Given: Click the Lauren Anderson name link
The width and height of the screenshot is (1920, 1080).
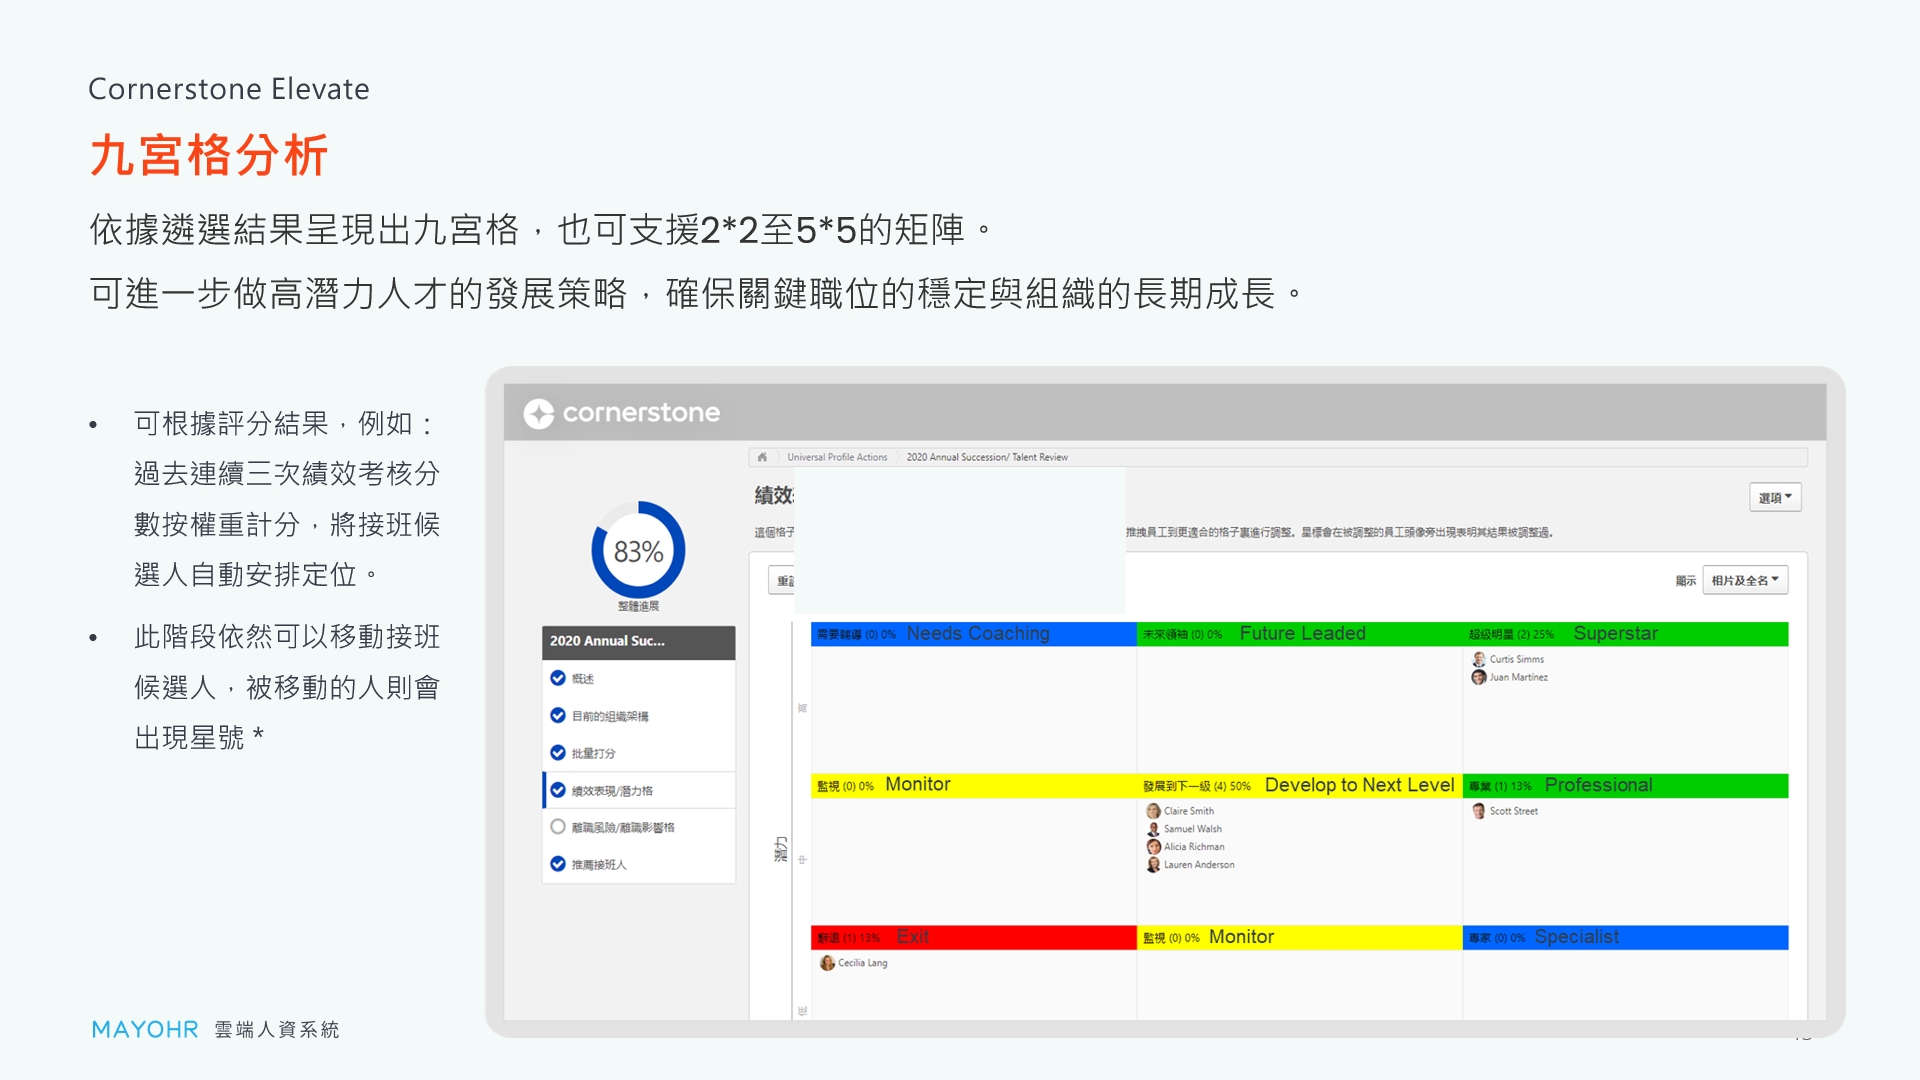Looking at the screenshot, I should pos(1199,865).
